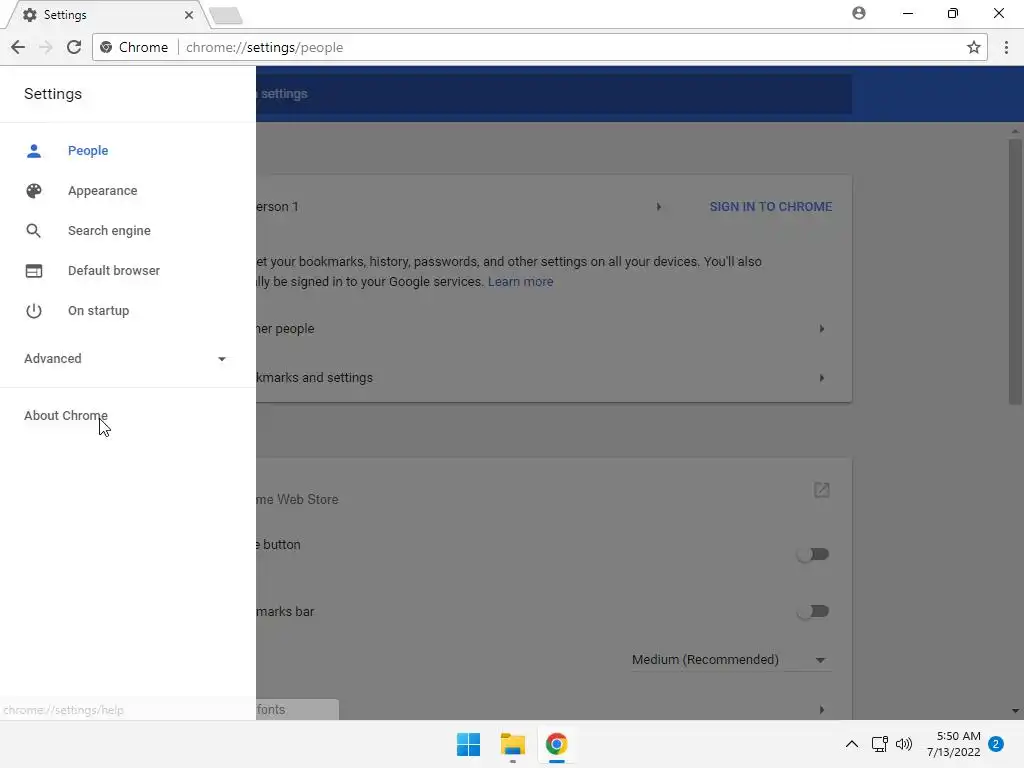Open the Medium (Recommended) font size dropdown
1024x768 pixels.
click(x=730, y=660)
